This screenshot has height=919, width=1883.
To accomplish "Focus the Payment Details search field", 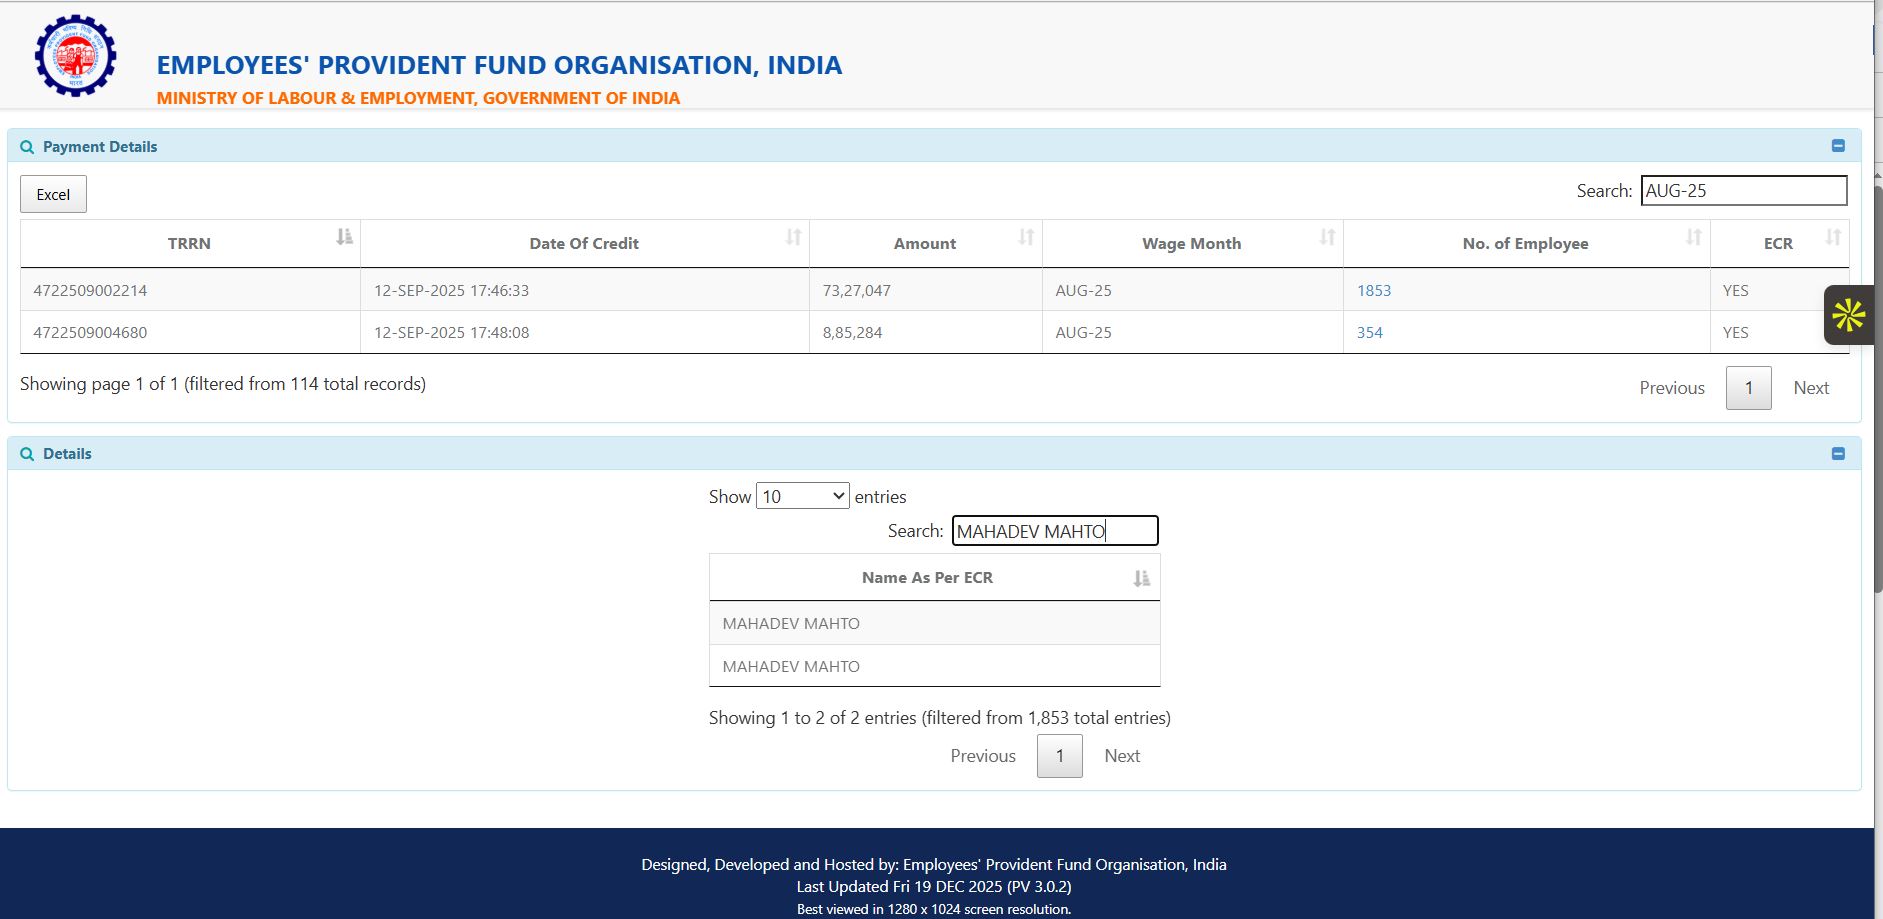I will pyautogui.click(x=1743, y=191).
